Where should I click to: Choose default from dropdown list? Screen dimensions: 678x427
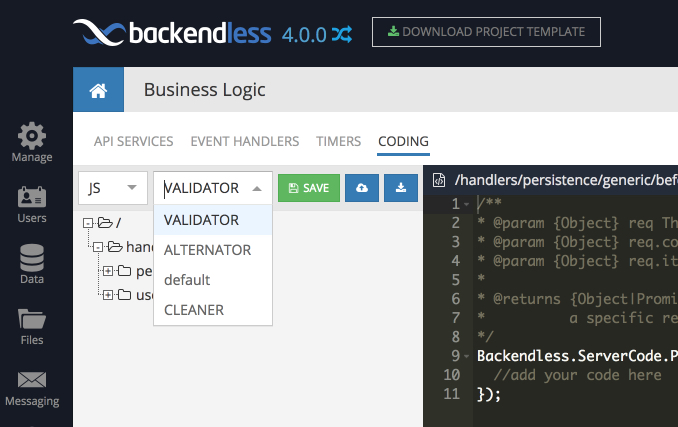213,280
